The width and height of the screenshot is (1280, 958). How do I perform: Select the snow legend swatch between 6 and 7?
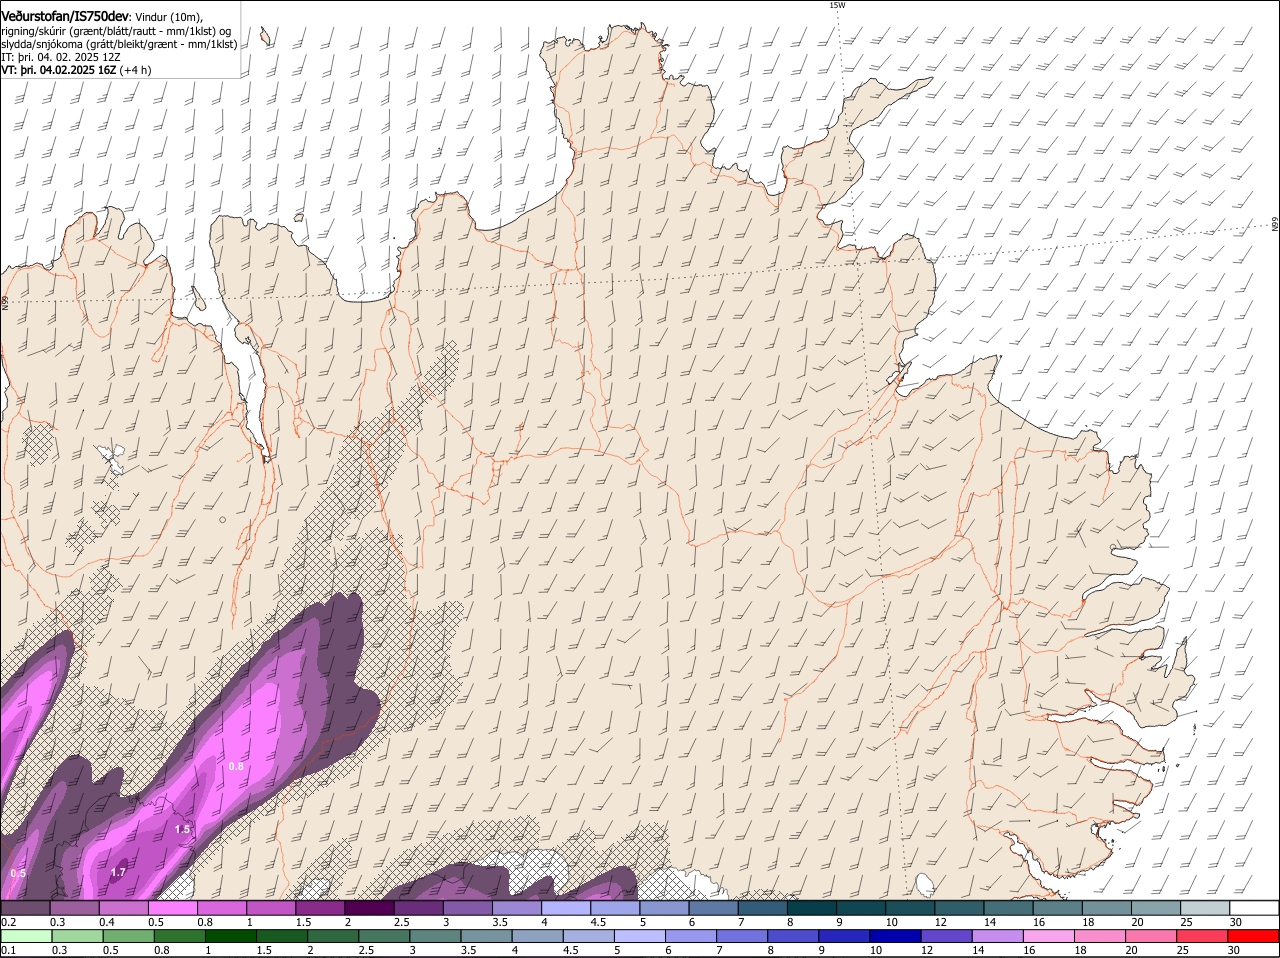click(x=712, y=908)
